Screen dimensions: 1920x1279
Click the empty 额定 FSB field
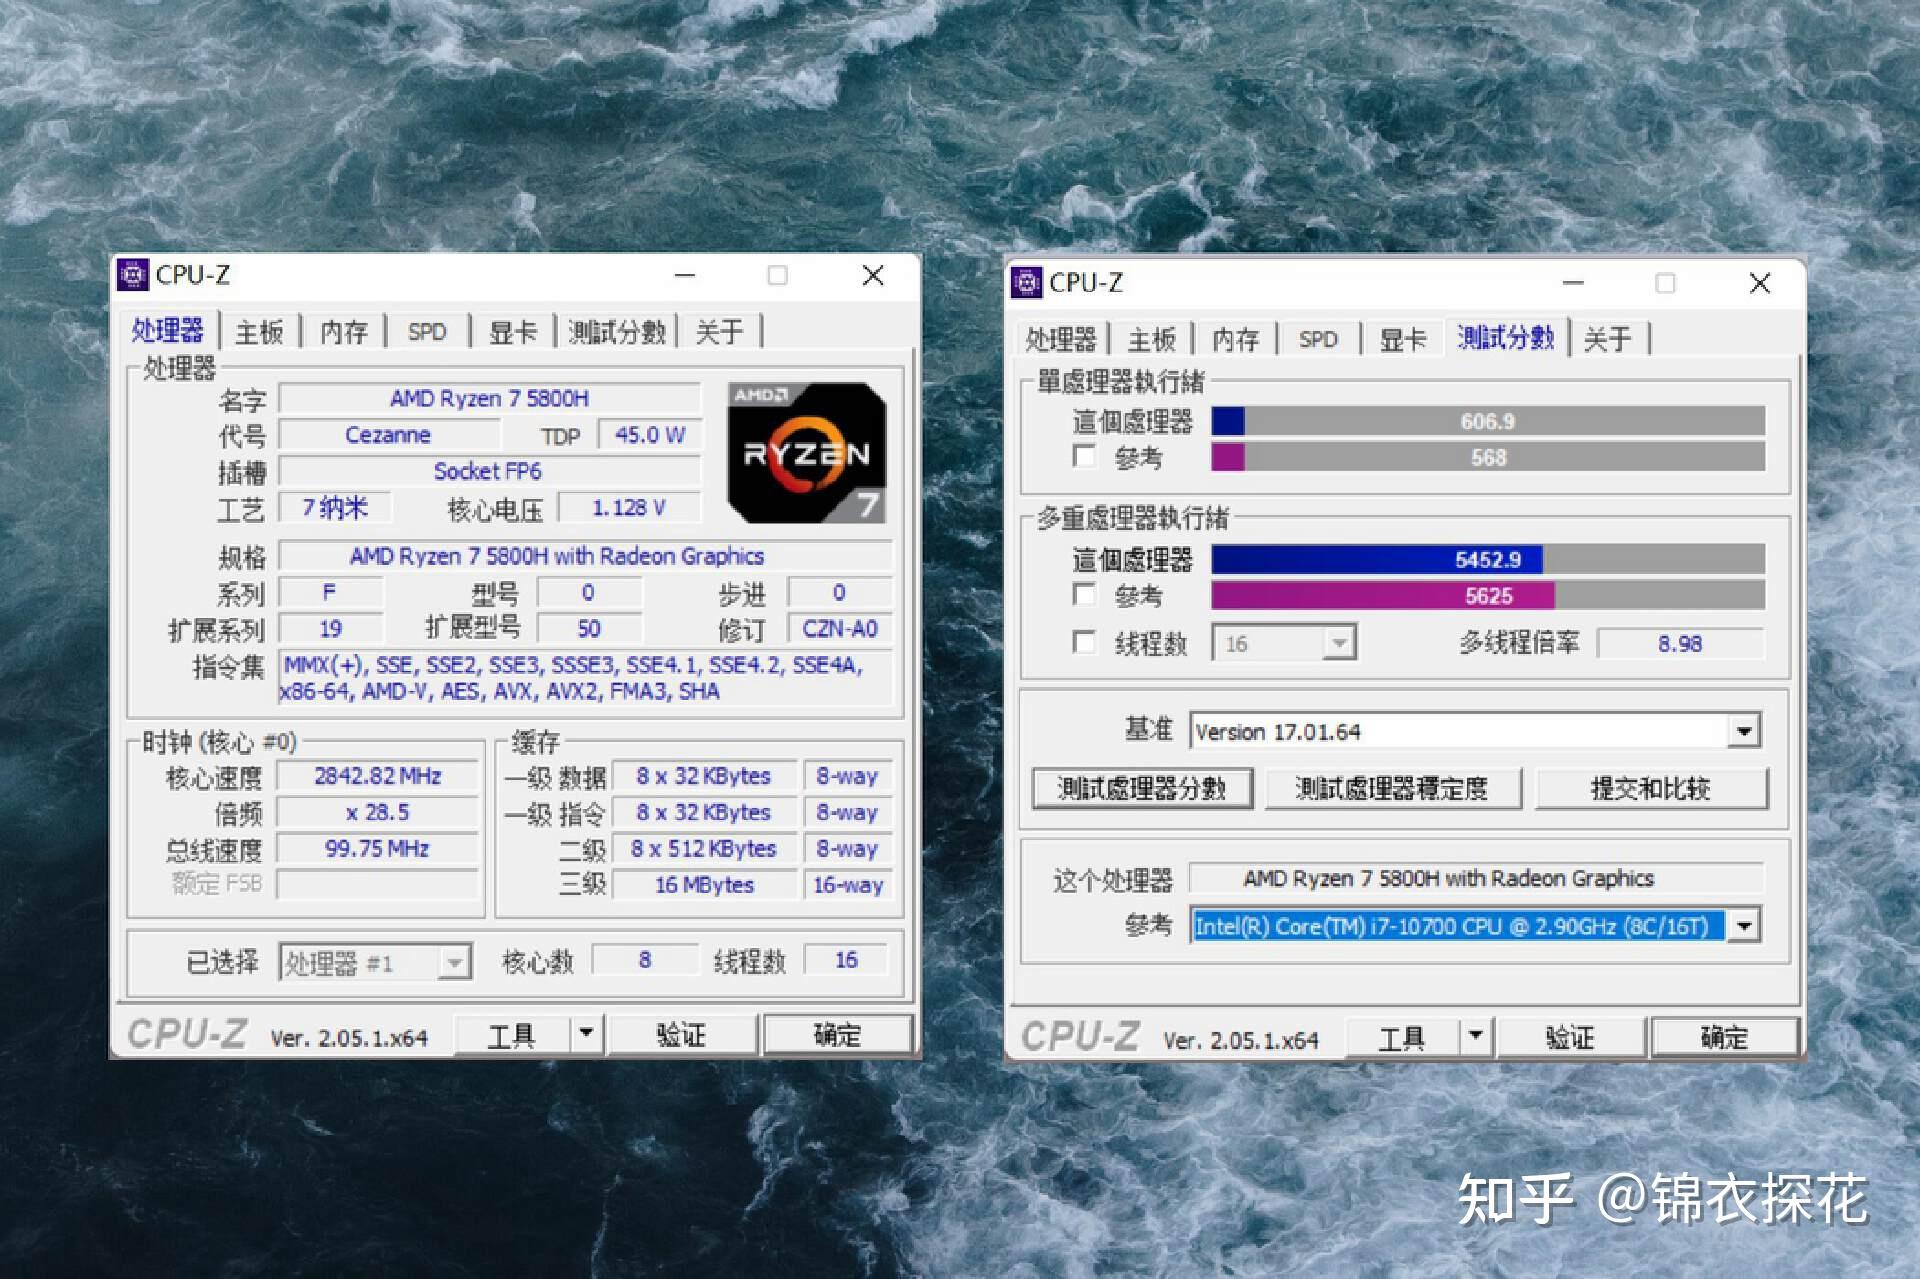point(378,885)
